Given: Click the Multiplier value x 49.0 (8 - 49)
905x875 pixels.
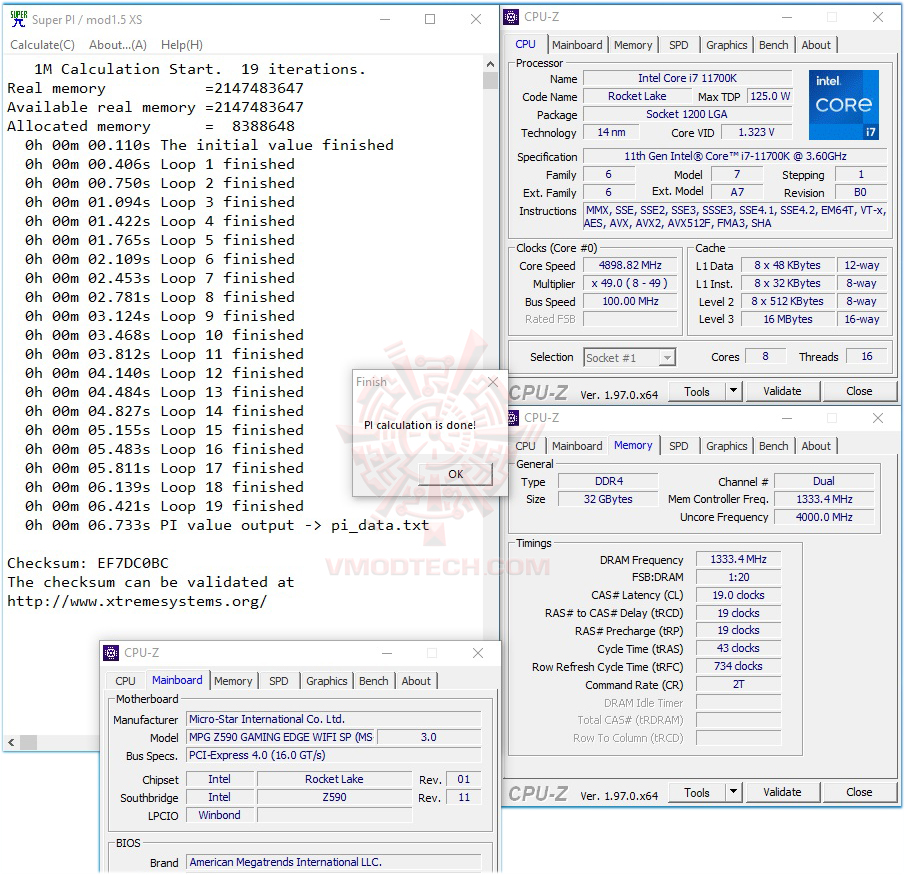Looking at the screenshot, I should point(630,283).
